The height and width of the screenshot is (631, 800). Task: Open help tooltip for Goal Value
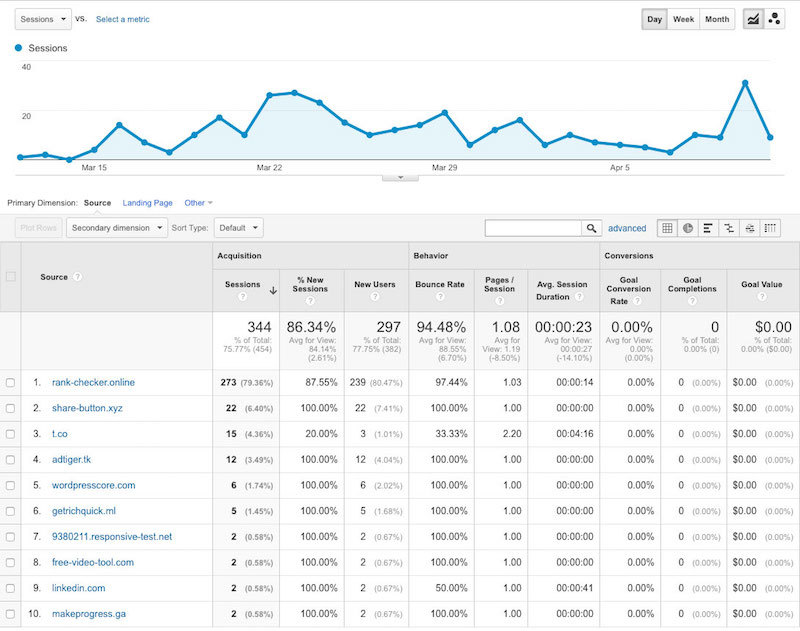[762, 296]
